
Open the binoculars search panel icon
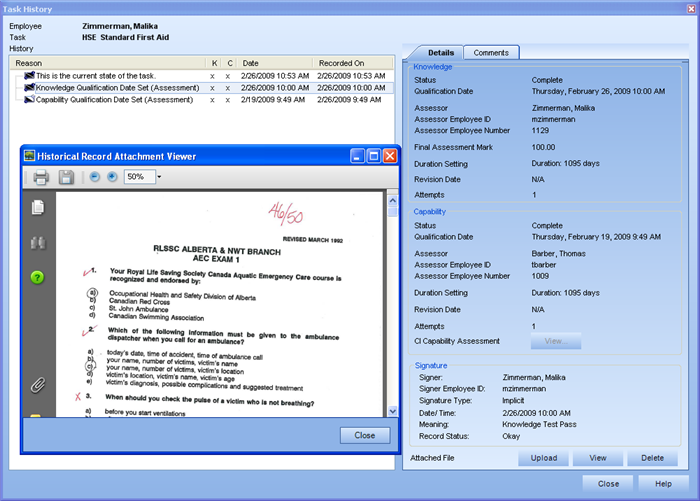coord(38,243)
